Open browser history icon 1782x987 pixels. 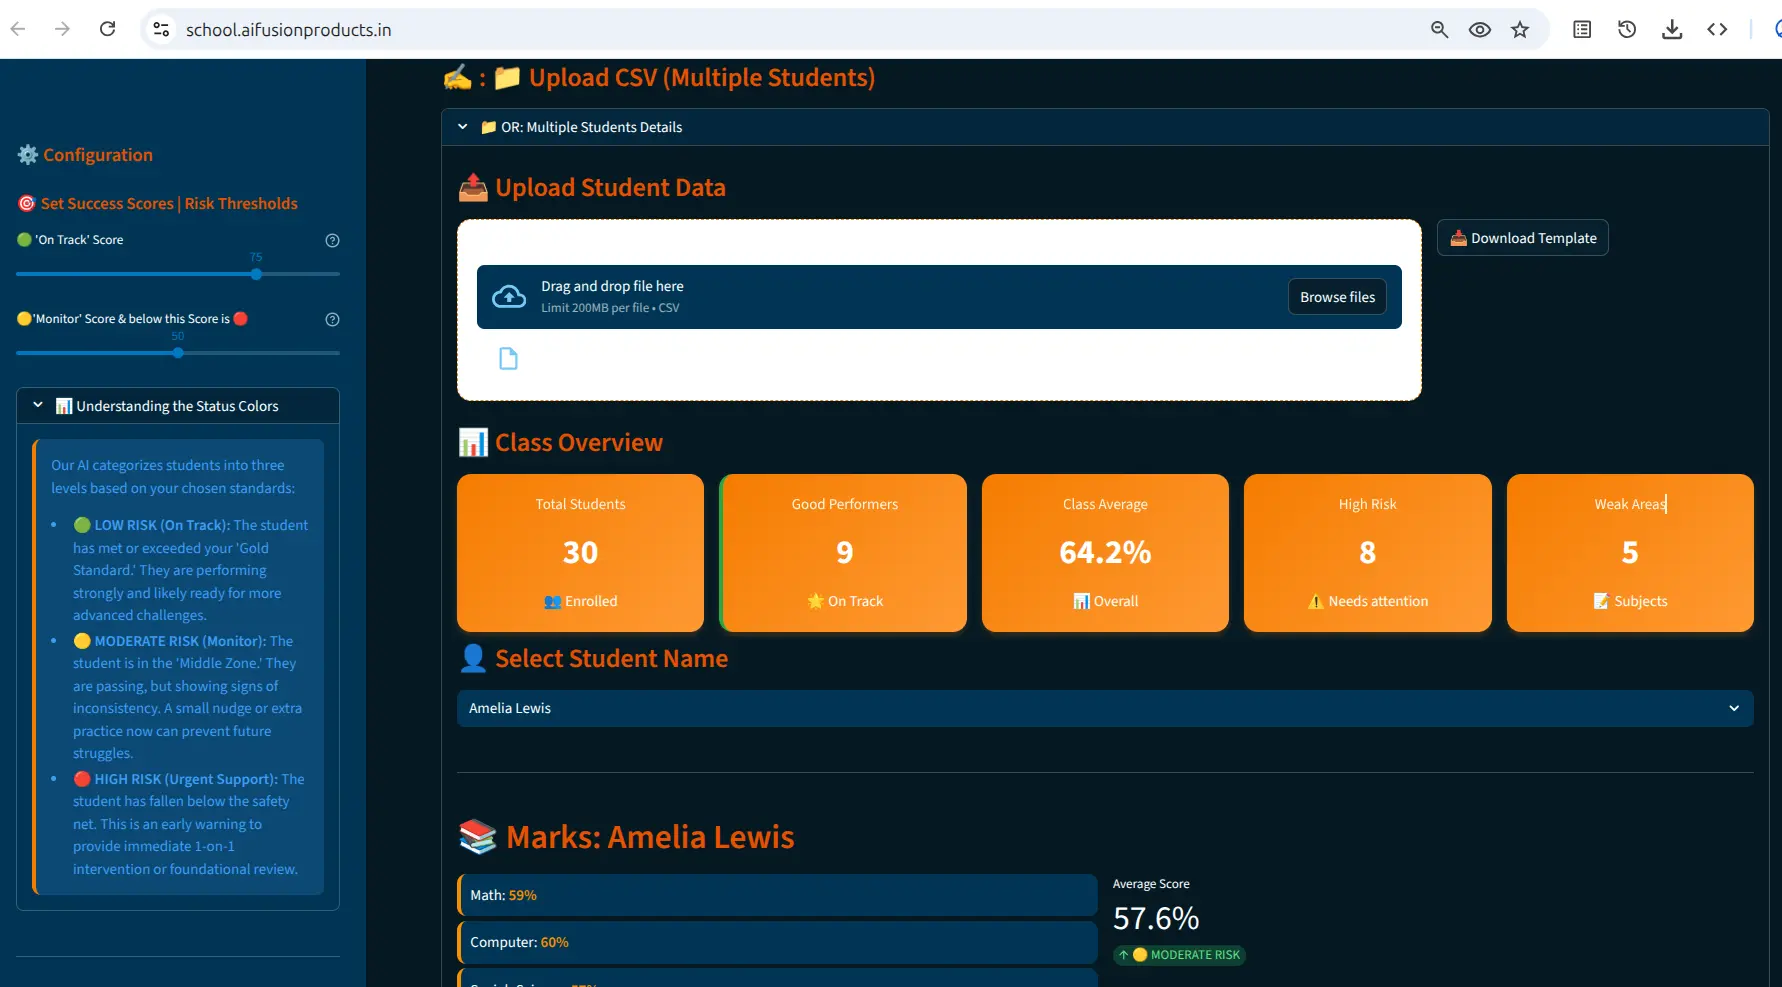(1627, 30)
